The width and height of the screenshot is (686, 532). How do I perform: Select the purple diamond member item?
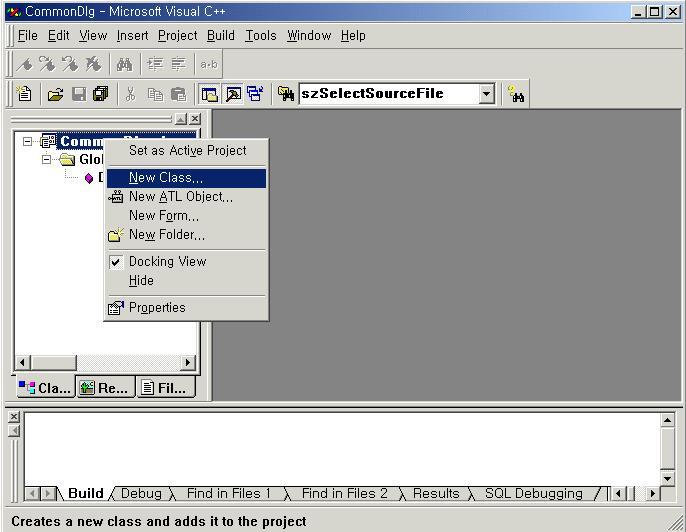pyautogui.click(x=89, y=178)
